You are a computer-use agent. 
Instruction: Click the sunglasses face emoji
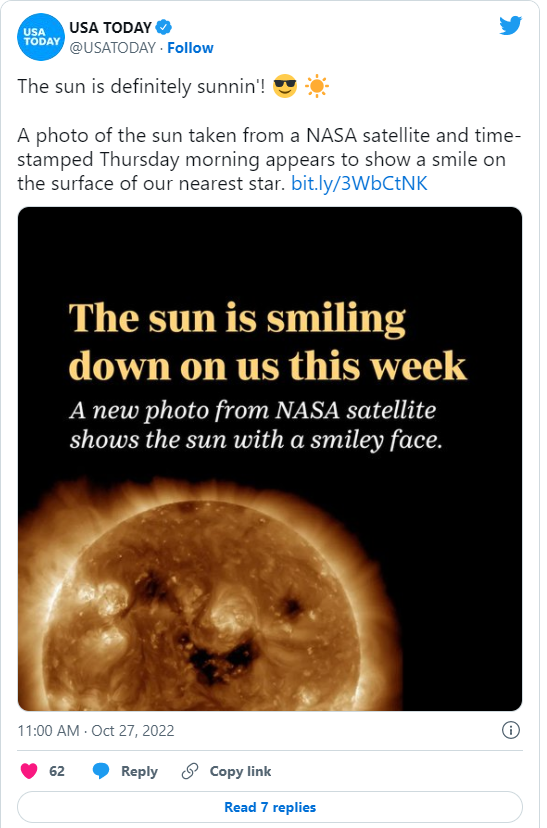pos(285,86)
